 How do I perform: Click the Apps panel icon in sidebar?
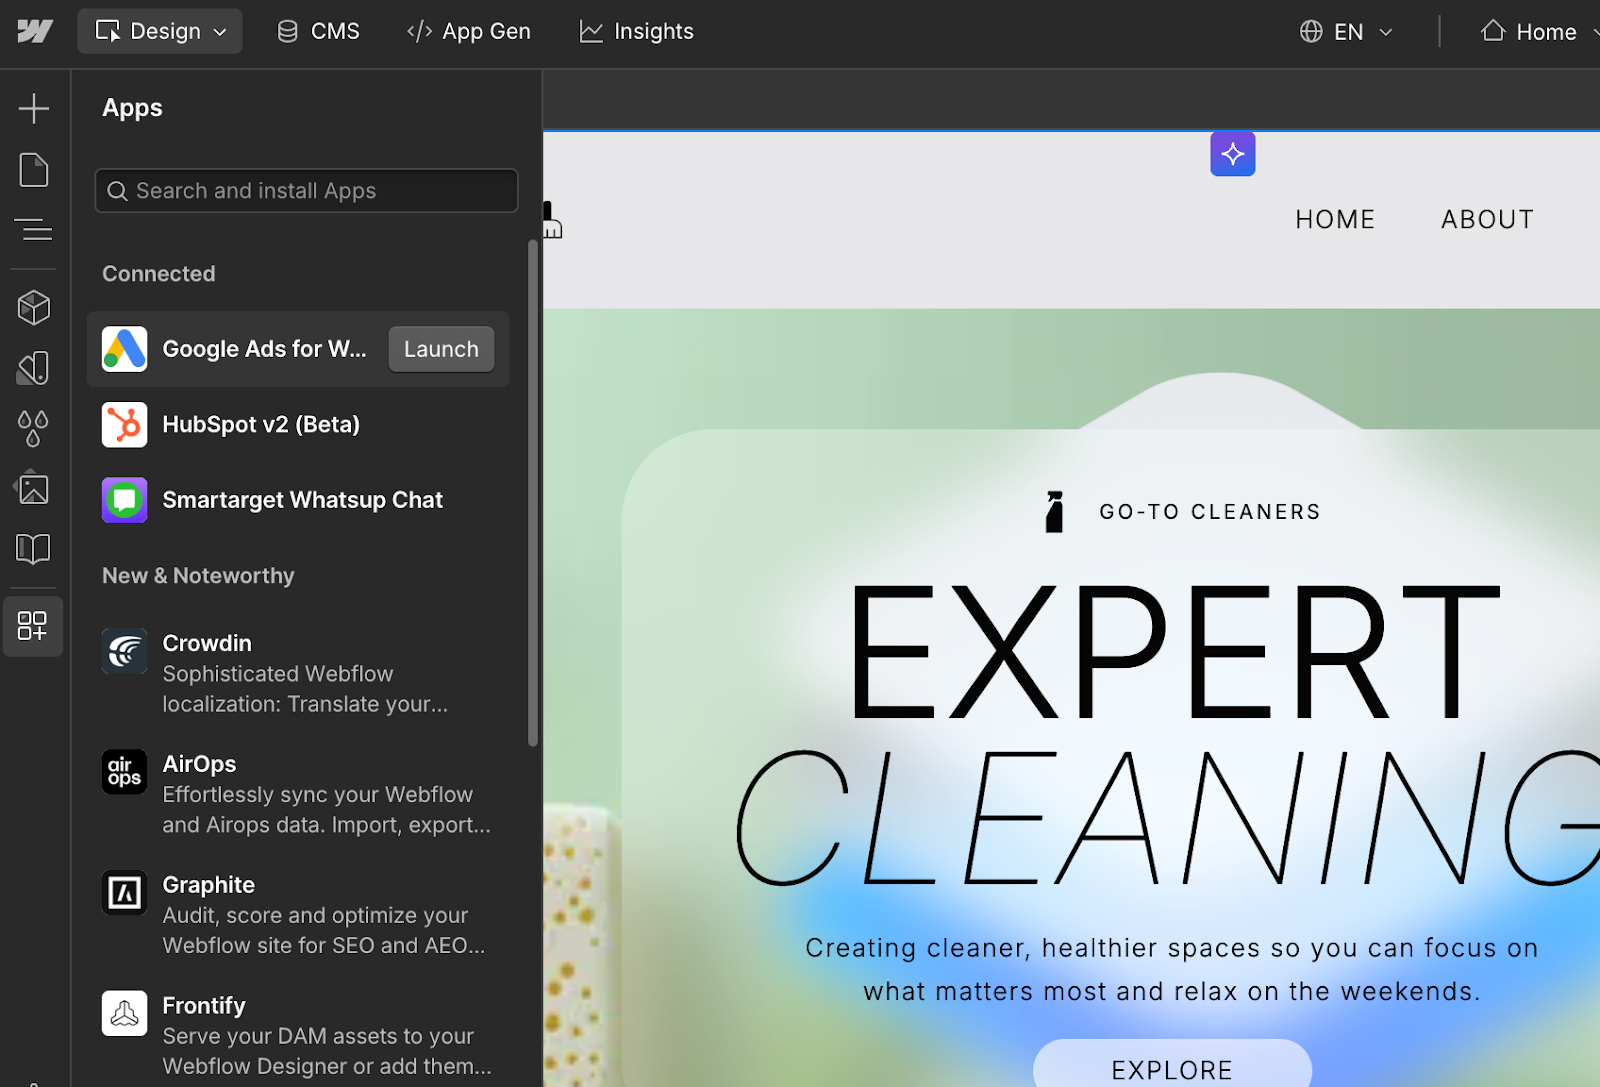tap(33, 626)
